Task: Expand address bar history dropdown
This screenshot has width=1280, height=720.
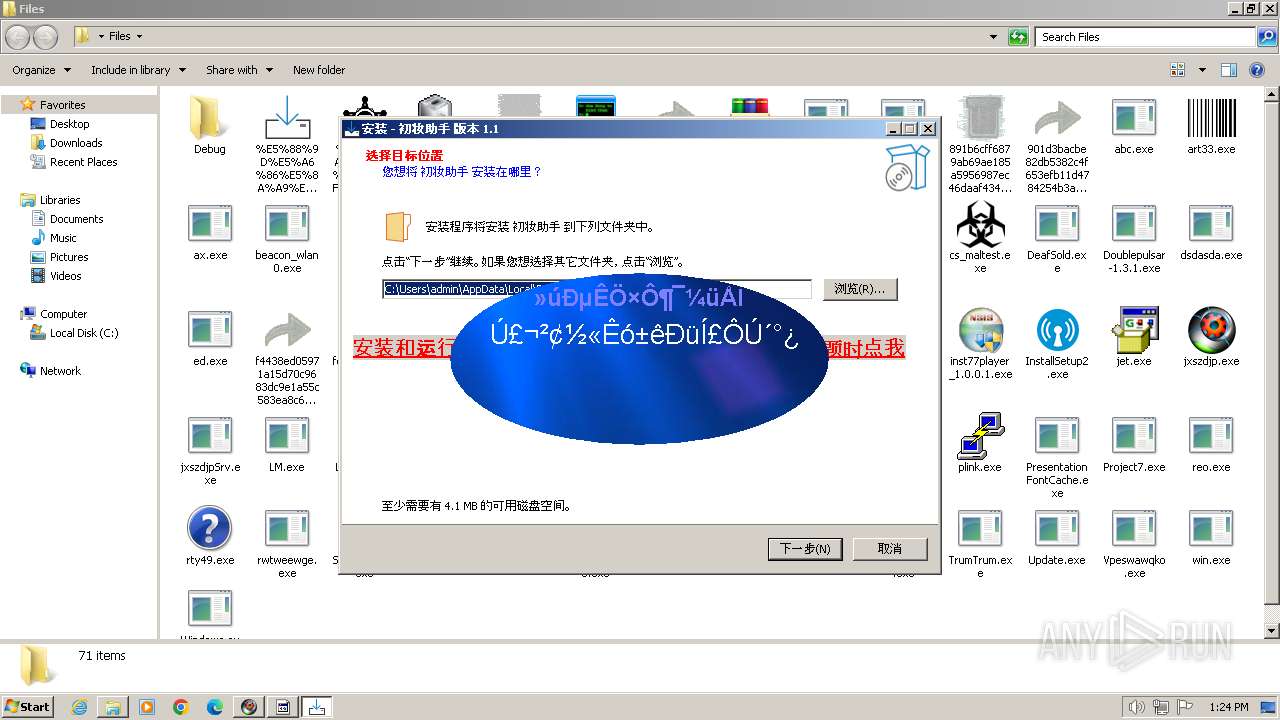Action: pyautogui.click(x=993, y=37)
